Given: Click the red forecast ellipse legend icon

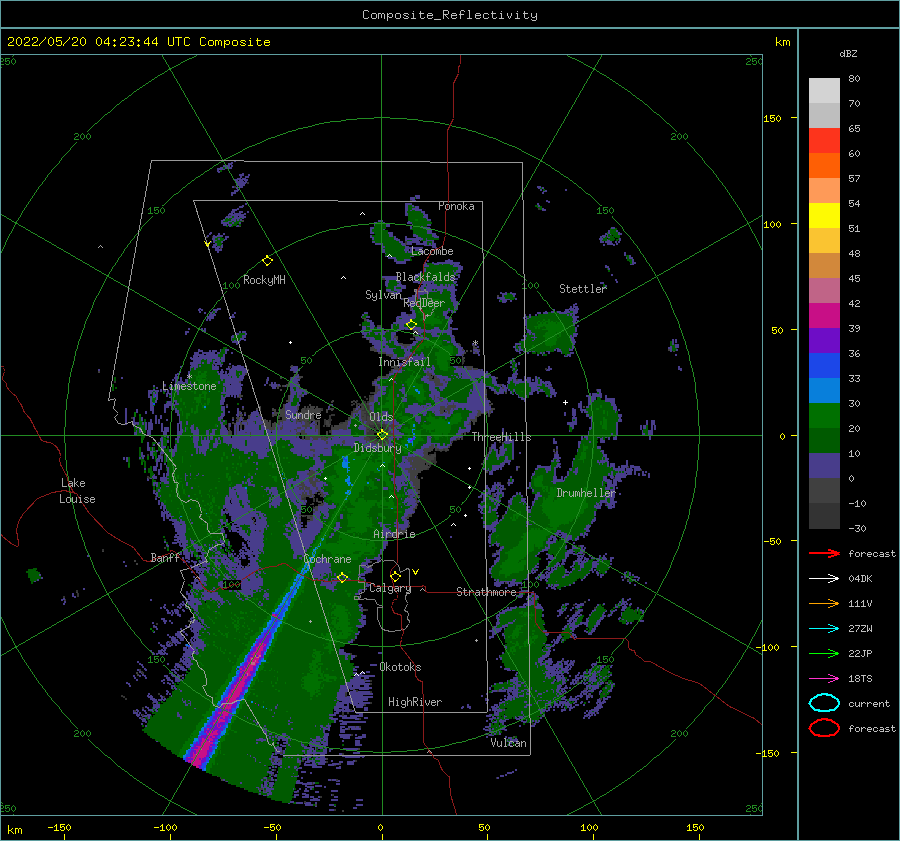Looking at the screenshot, I should pos(824,728).
